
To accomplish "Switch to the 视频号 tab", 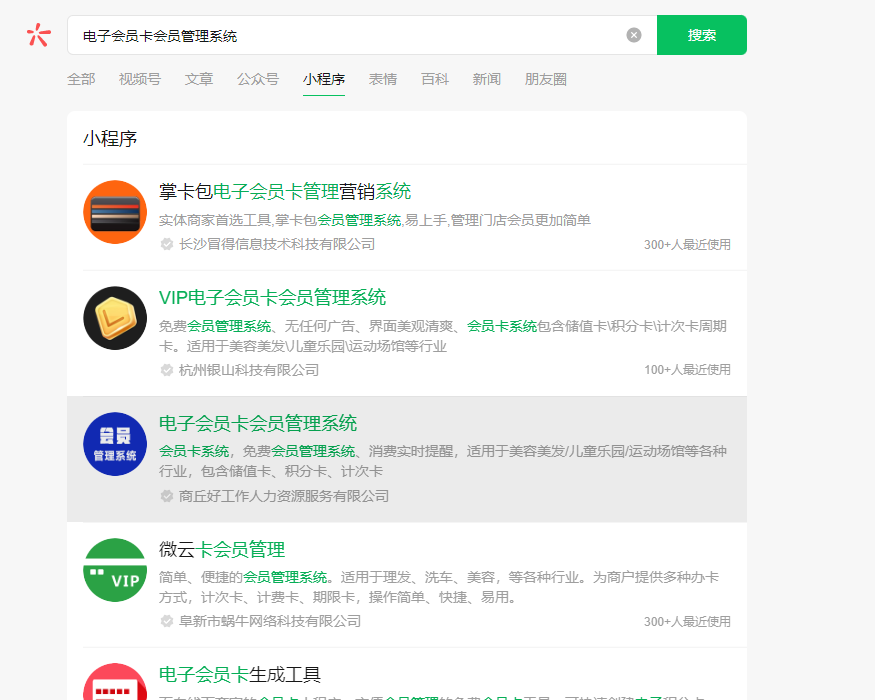I will (x=140, y=79).
